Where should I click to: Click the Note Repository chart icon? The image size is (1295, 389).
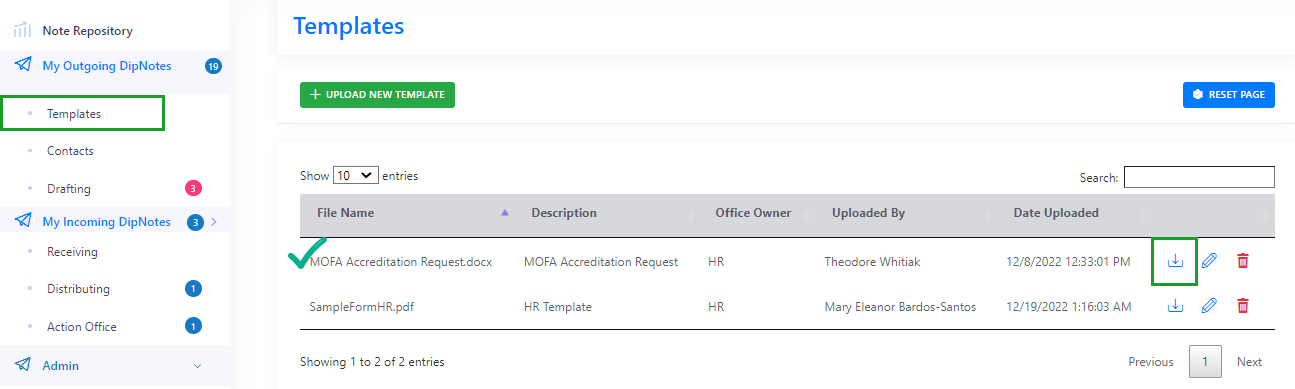click(22, 30)
